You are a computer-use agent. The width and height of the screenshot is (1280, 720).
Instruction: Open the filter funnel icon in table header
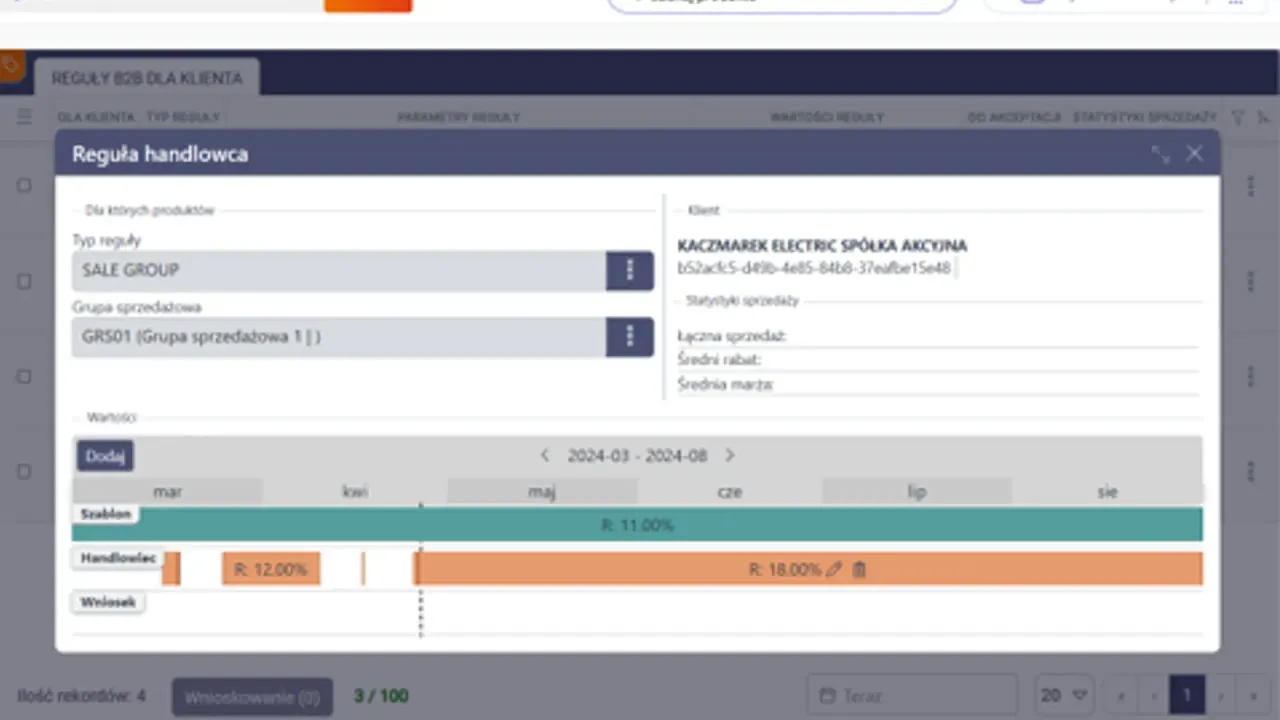pyautogui.click(x=1238, y=117)
